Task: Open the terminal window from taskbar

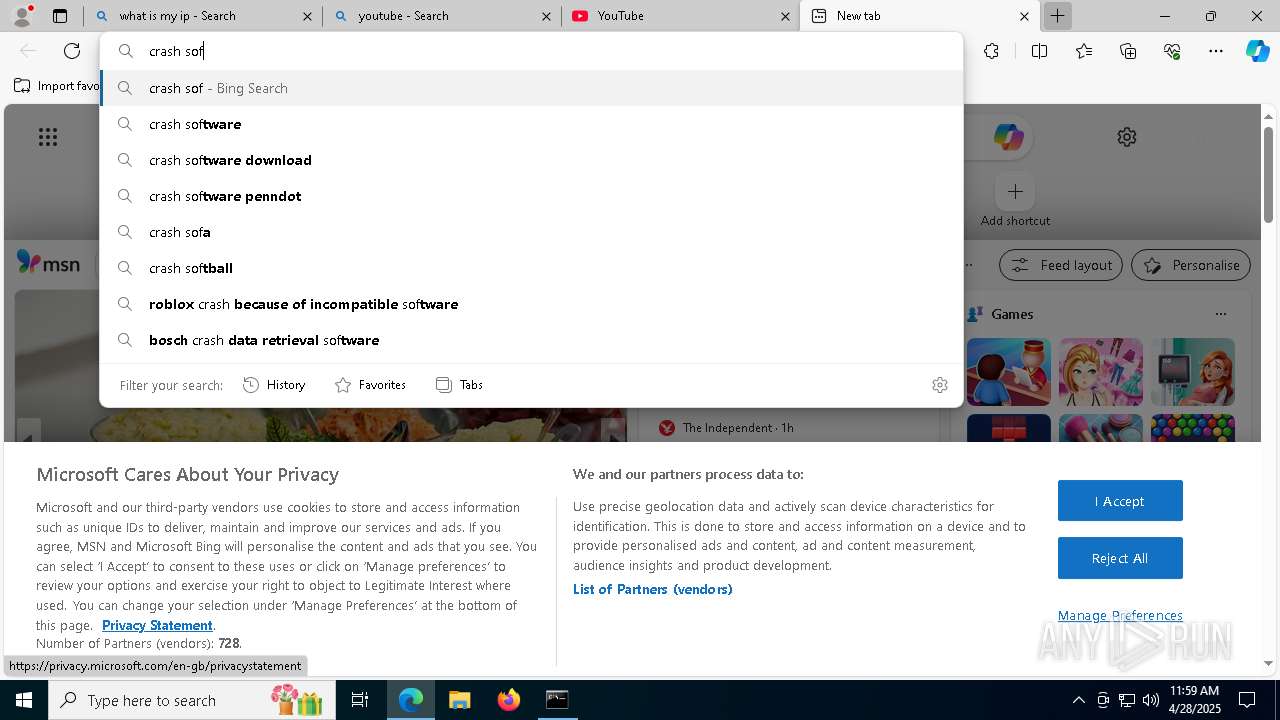Action: 557,700
